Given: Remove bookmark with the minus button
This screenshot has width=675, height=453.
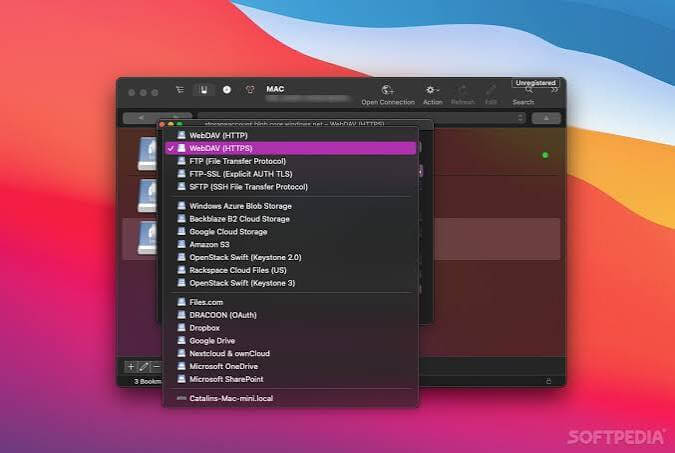Looking at the screenshot, I should pos(156,366).
